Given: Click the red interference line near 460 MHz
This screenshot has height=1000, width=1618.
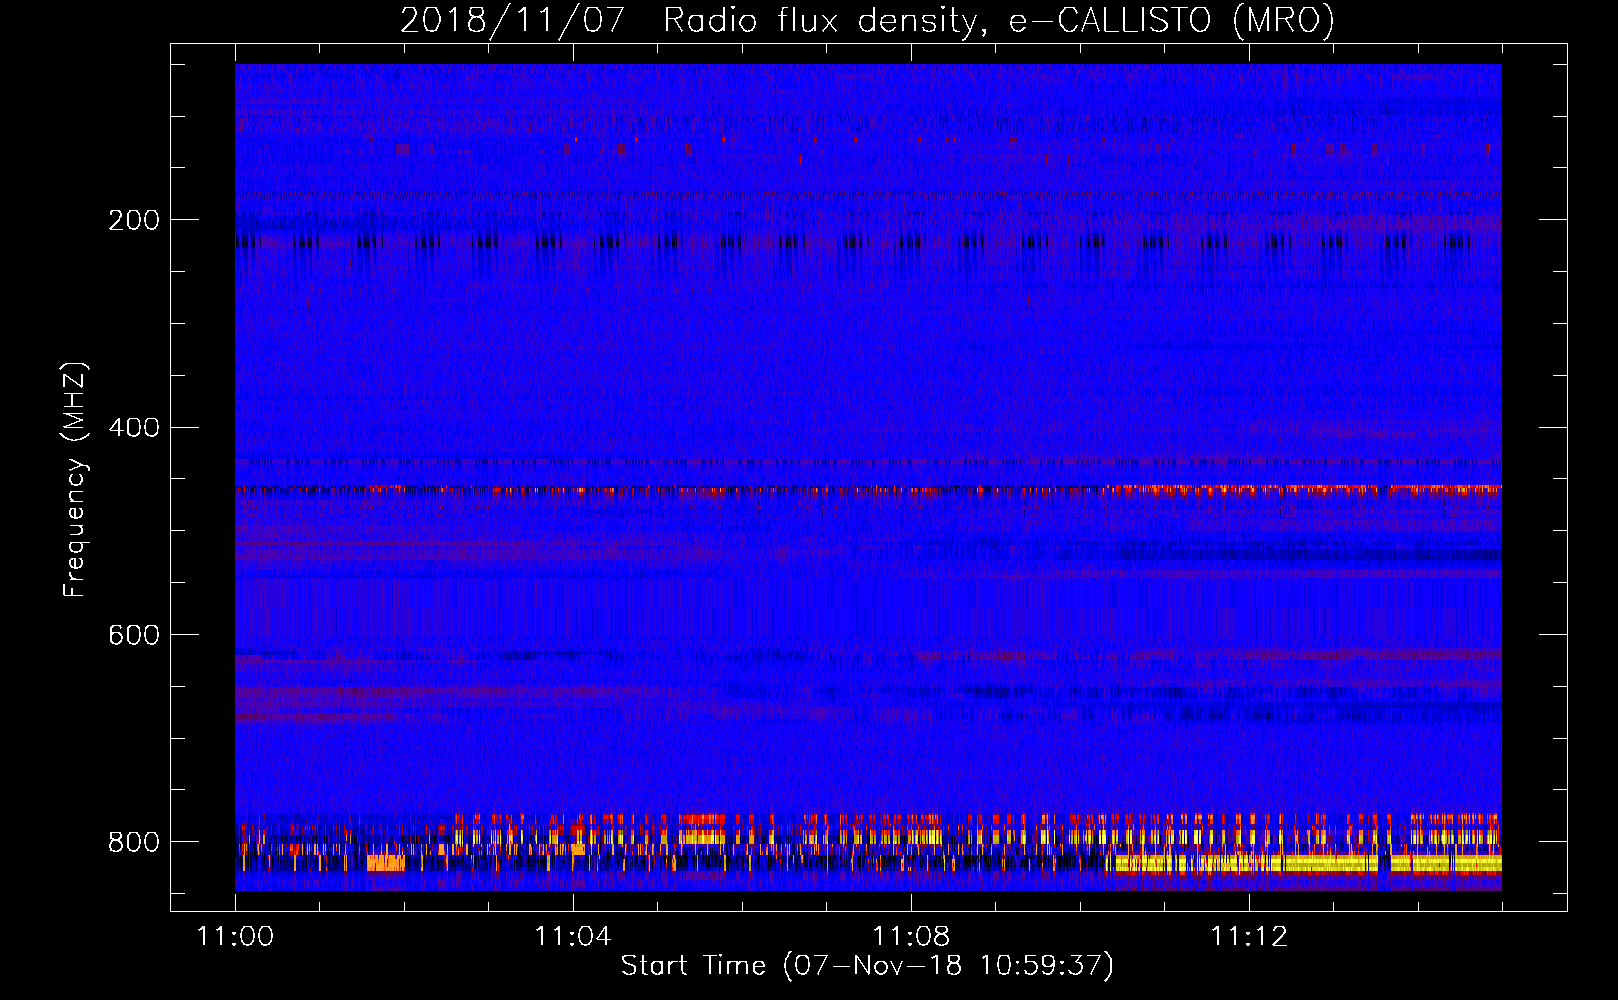Looking at the screenshot, I should tap(868, 490).
